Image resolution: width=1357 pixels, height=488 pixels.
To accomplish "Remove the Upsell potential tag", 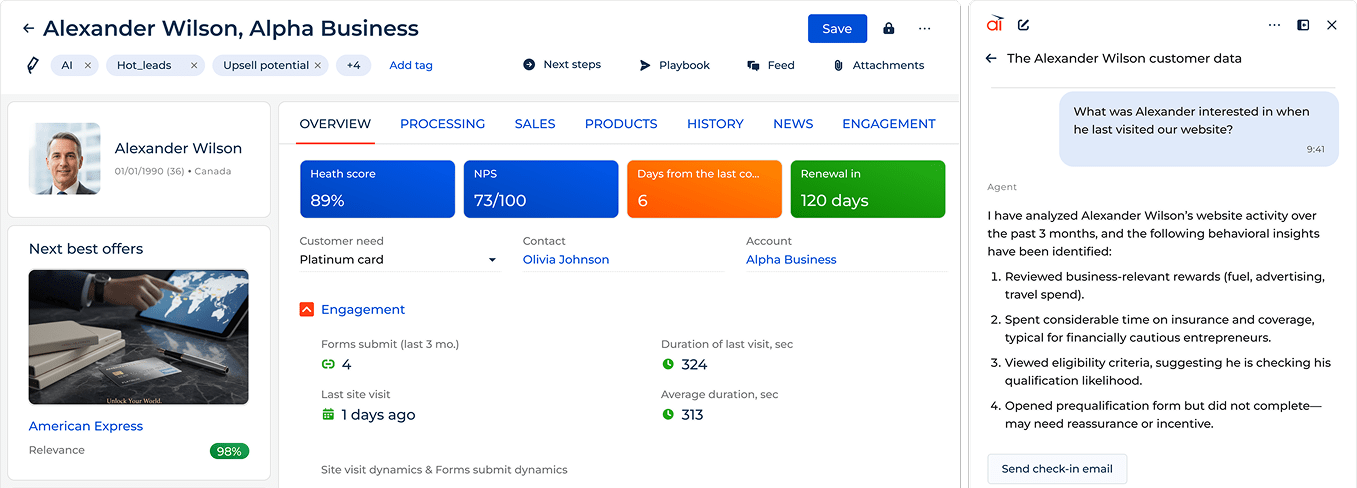I will click(x=318, y=66).
